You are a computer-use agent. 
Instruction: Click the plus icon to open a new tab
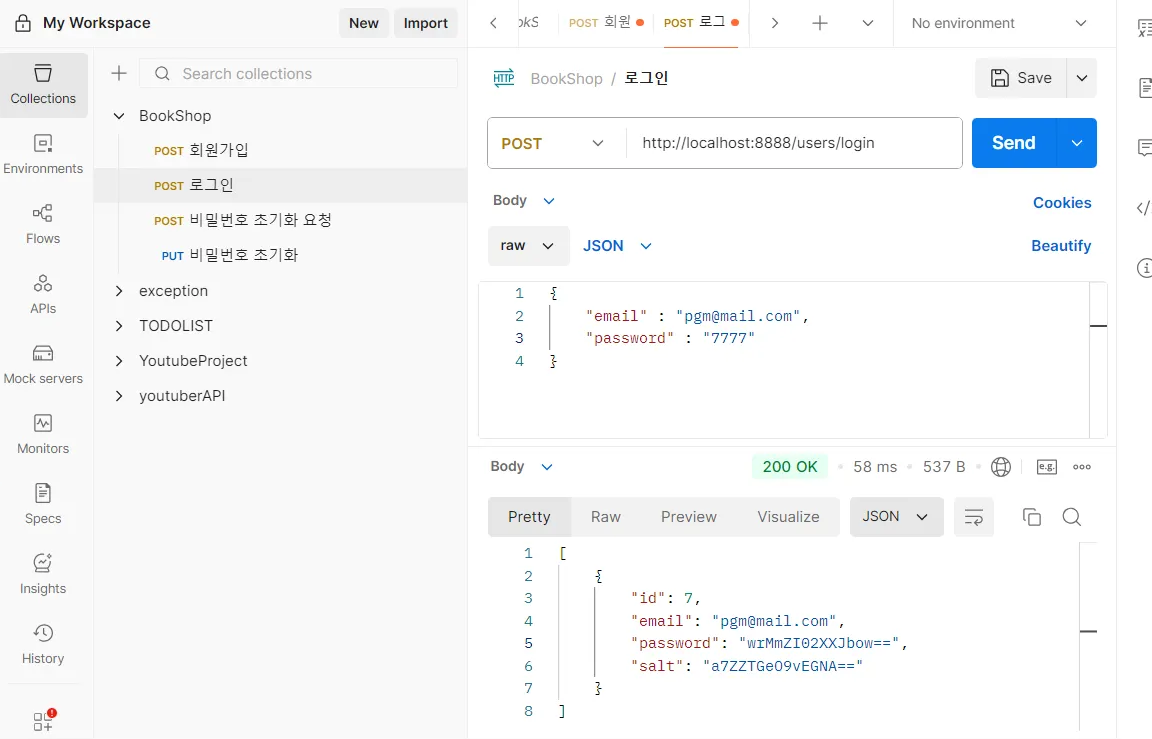[820, 24]
